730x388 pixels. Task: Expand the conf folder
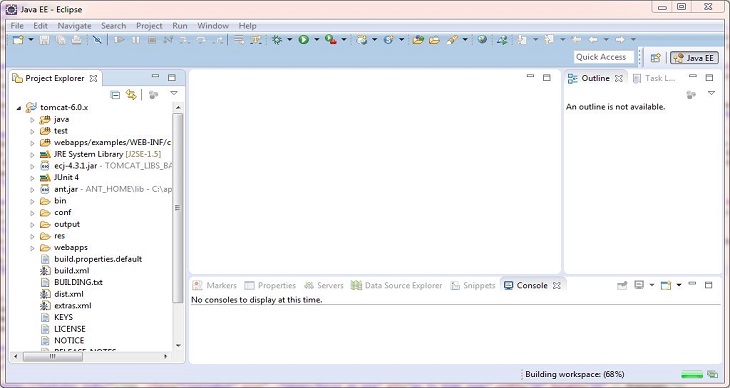32,213
